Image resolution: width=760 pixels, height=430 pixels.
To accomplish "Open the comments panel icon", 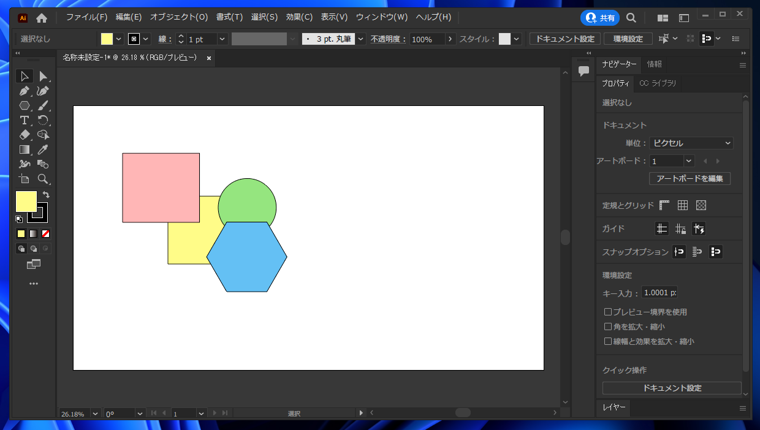I will (x=584, y=71).
